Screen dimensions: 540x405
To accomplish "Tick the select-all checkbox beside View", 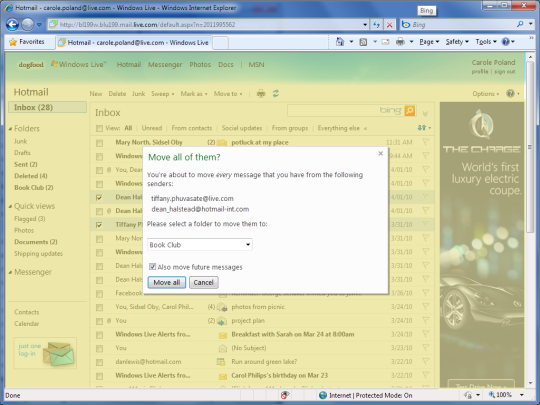I will coord(99,128).
